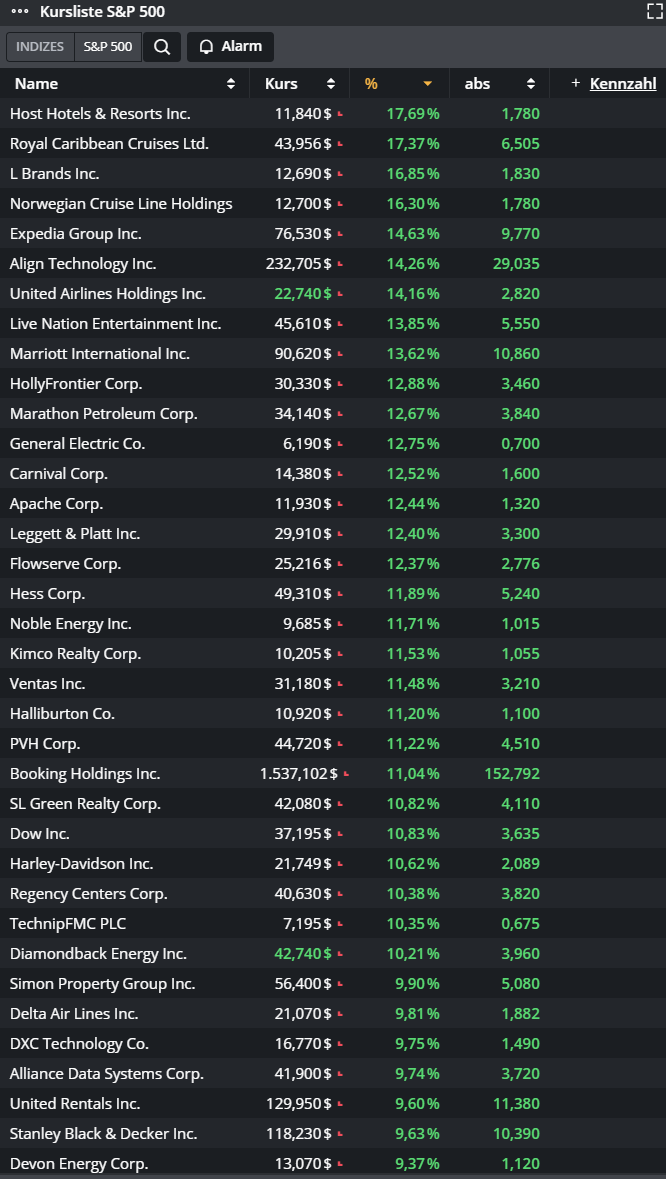Select Hess Corp. row
The image size is (666, 1179).
[333, 593]
